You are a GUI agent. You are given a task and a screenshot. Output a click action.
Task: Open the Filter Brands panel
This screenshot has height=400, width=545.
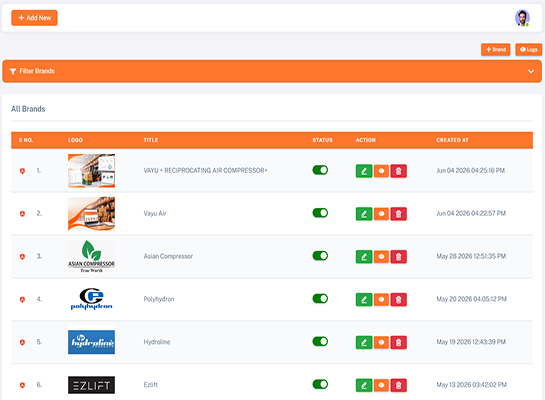272,71
